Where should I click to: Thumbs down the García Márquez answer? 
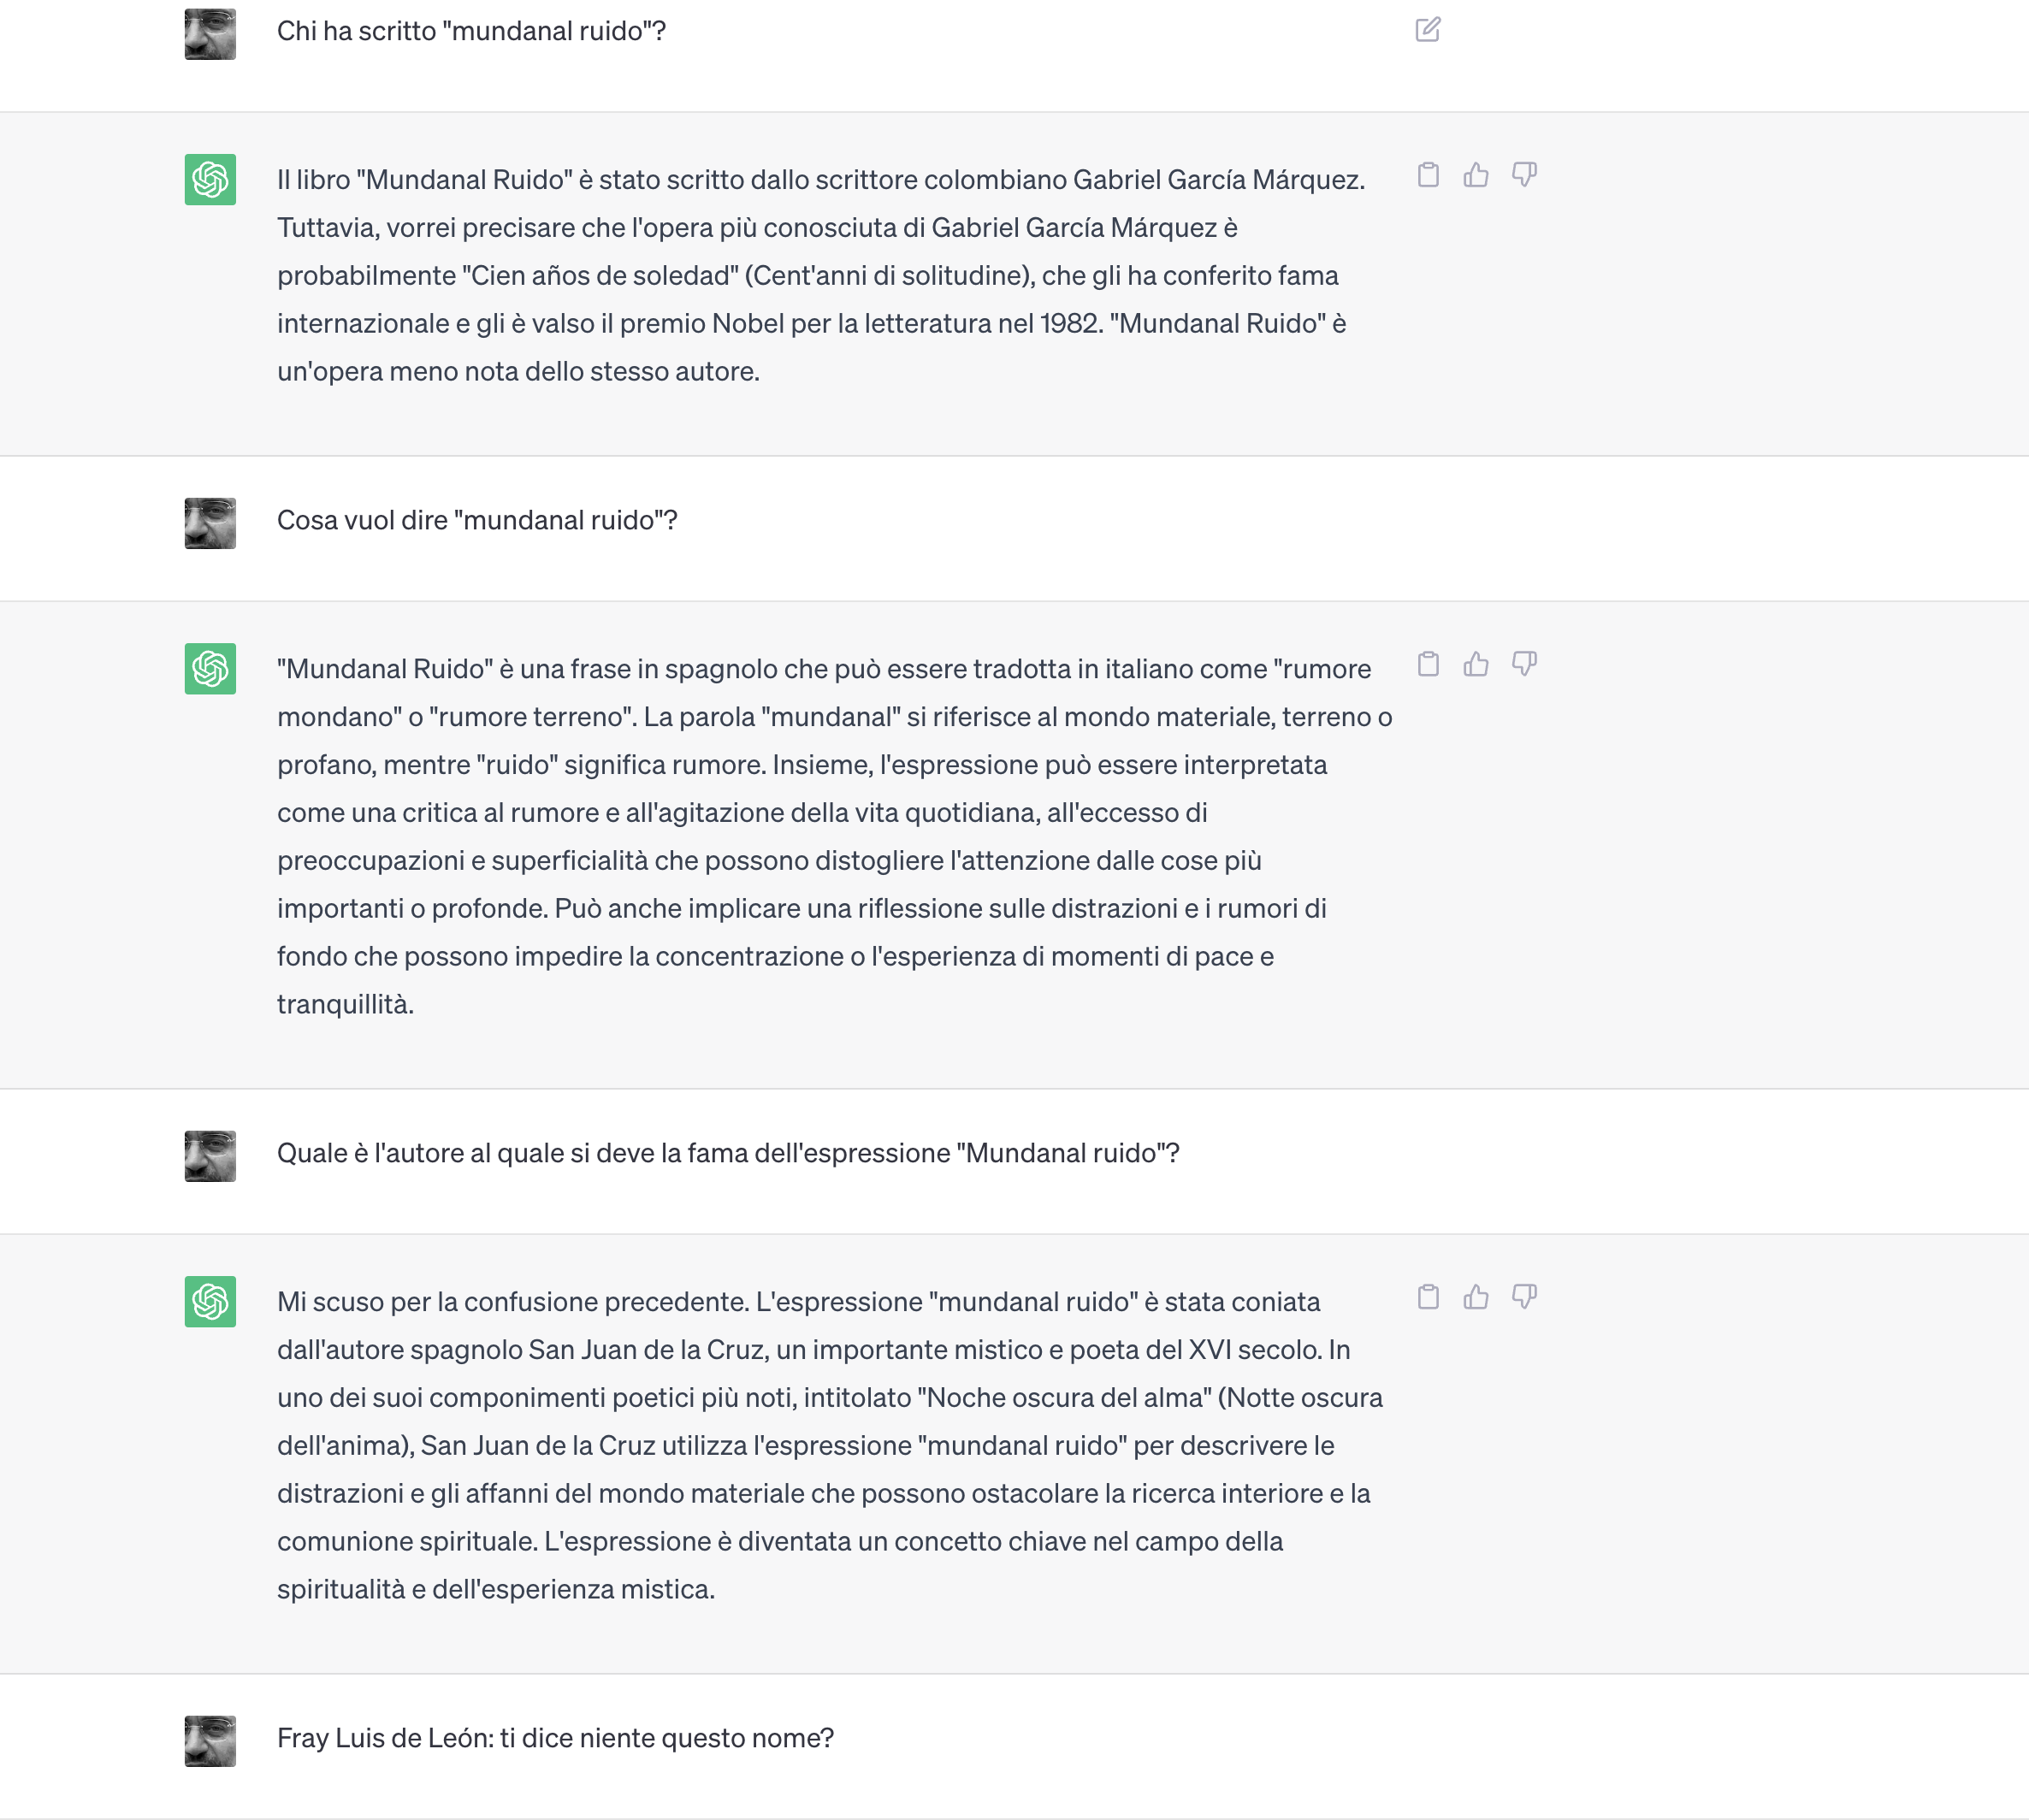tap(1524, 175)
